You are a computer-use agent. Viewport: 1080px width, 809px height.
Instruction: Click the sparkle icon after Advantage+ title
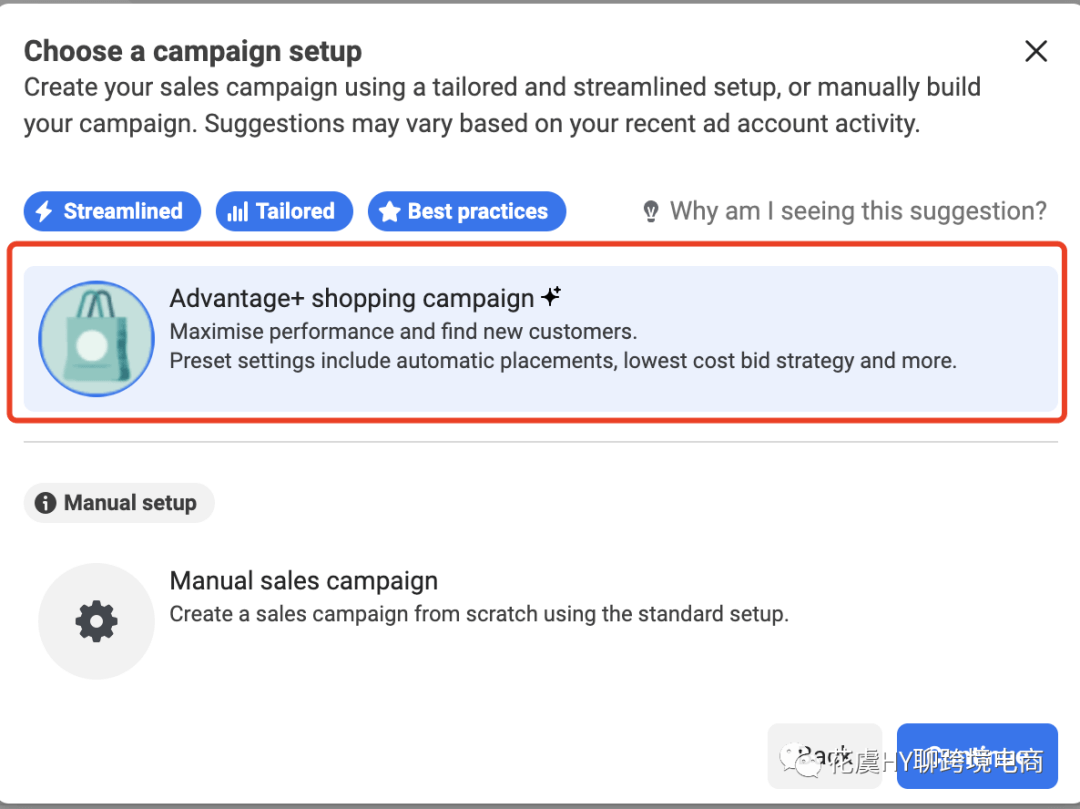click(x=551, y=297)
